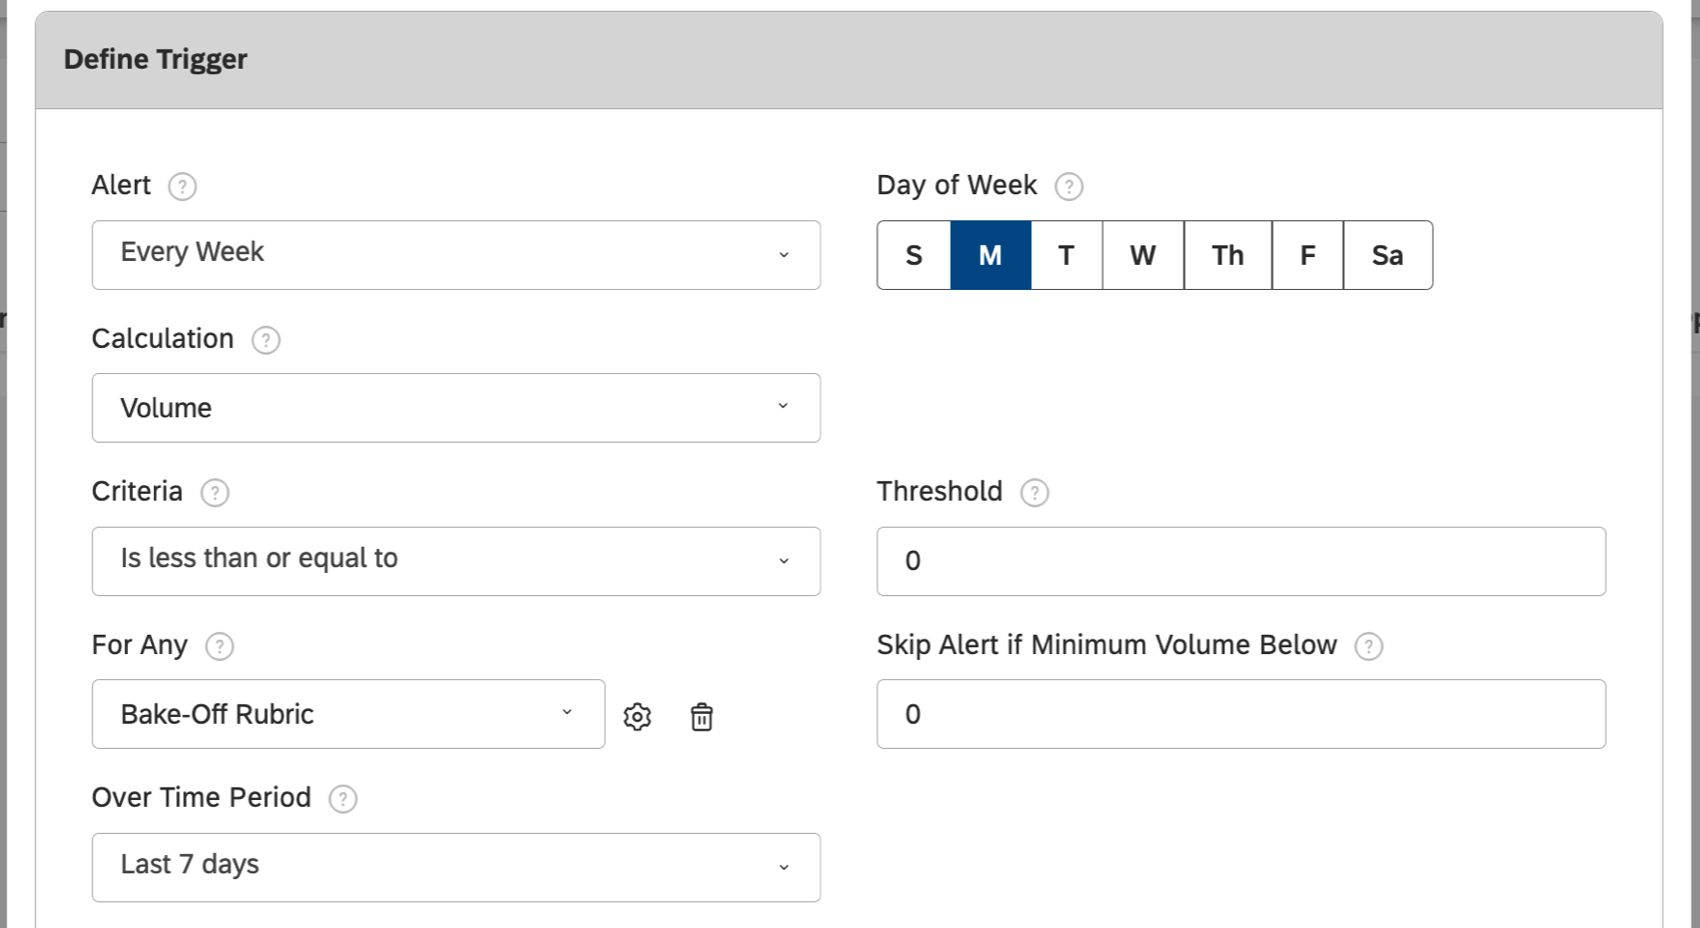Click the Threshold input field

tap(1240, 561)
